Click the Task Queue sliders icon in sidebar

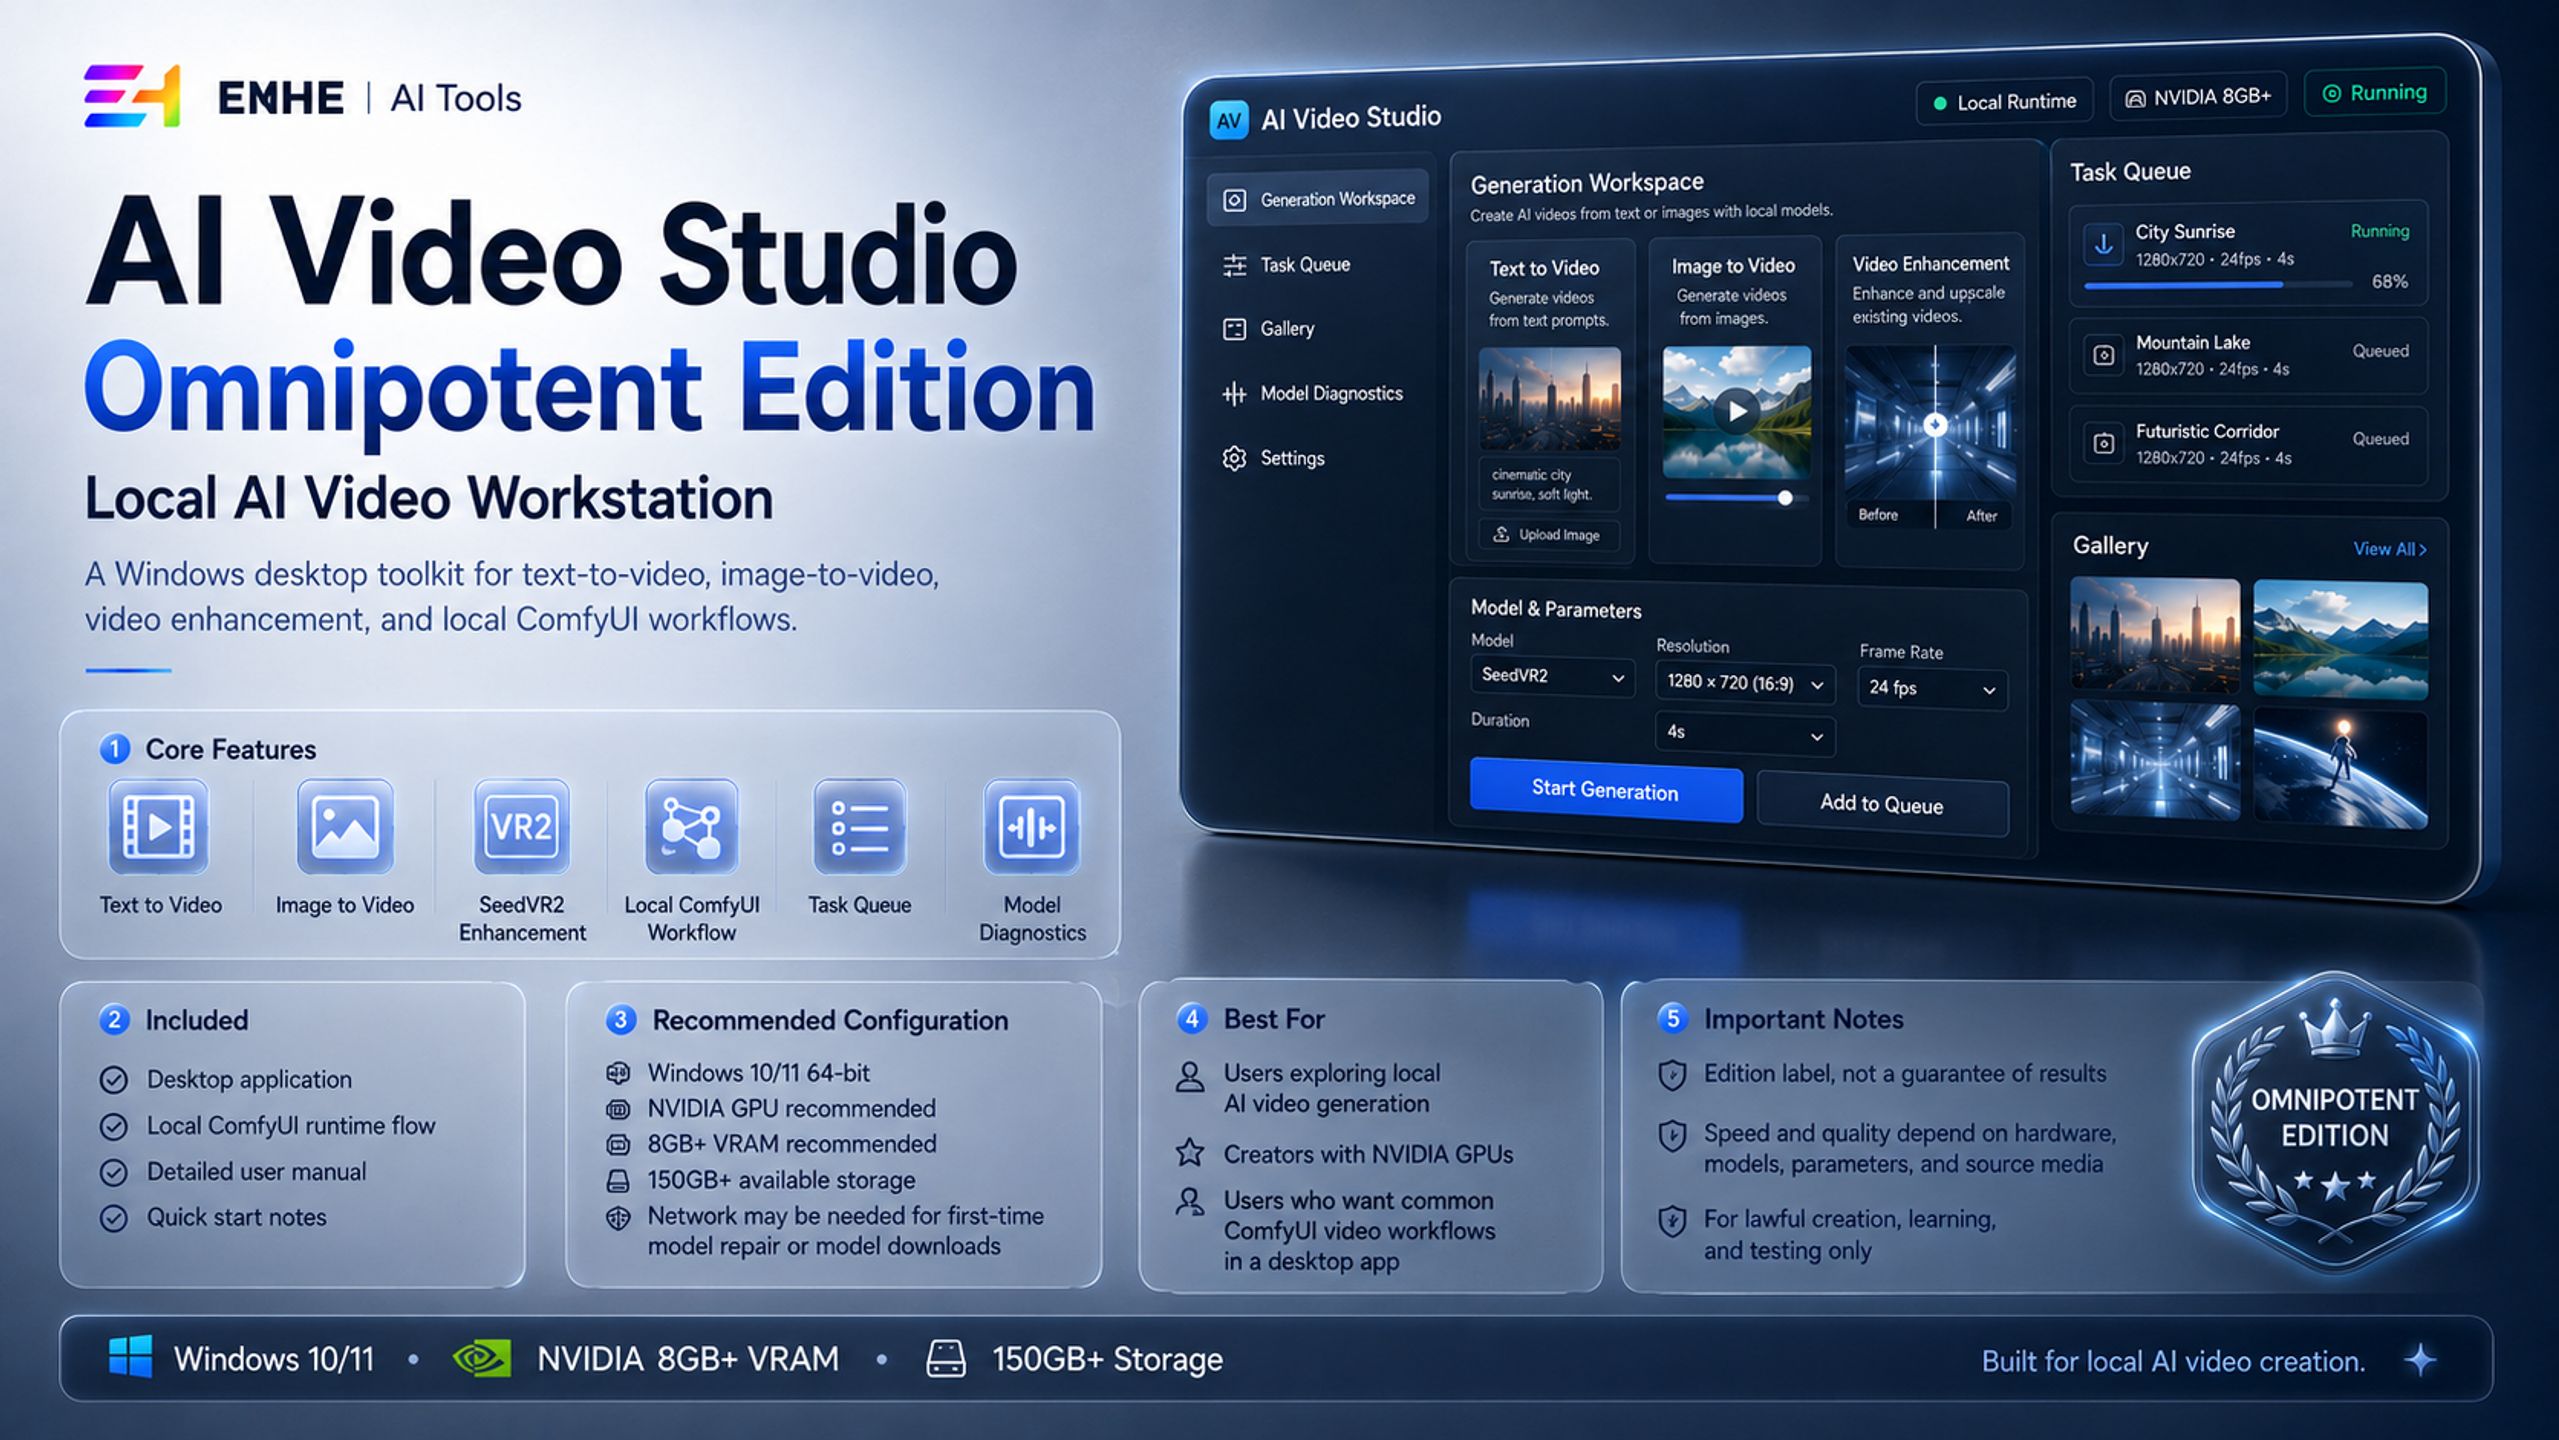click(1234, 265)
